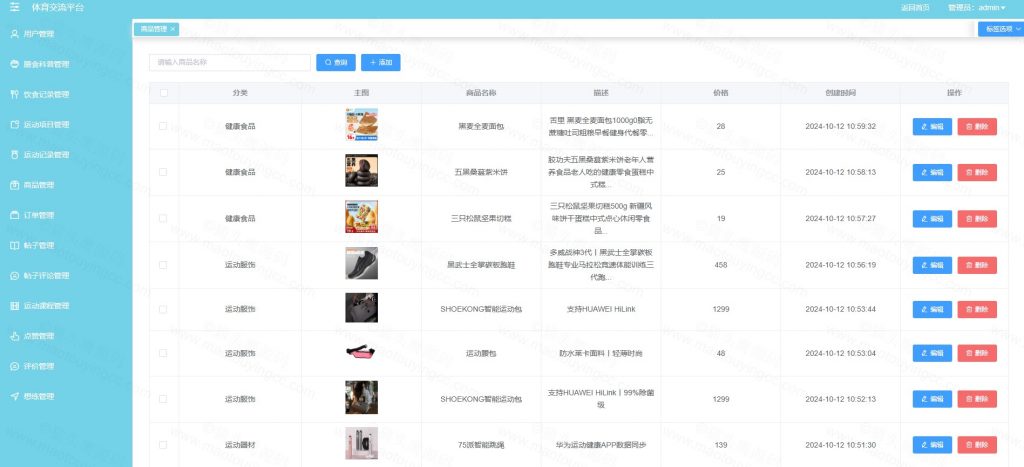Delete the 五黑桑葚紫米饼 product
Screen dimensions: 1024x467
(x=977, y=172)
